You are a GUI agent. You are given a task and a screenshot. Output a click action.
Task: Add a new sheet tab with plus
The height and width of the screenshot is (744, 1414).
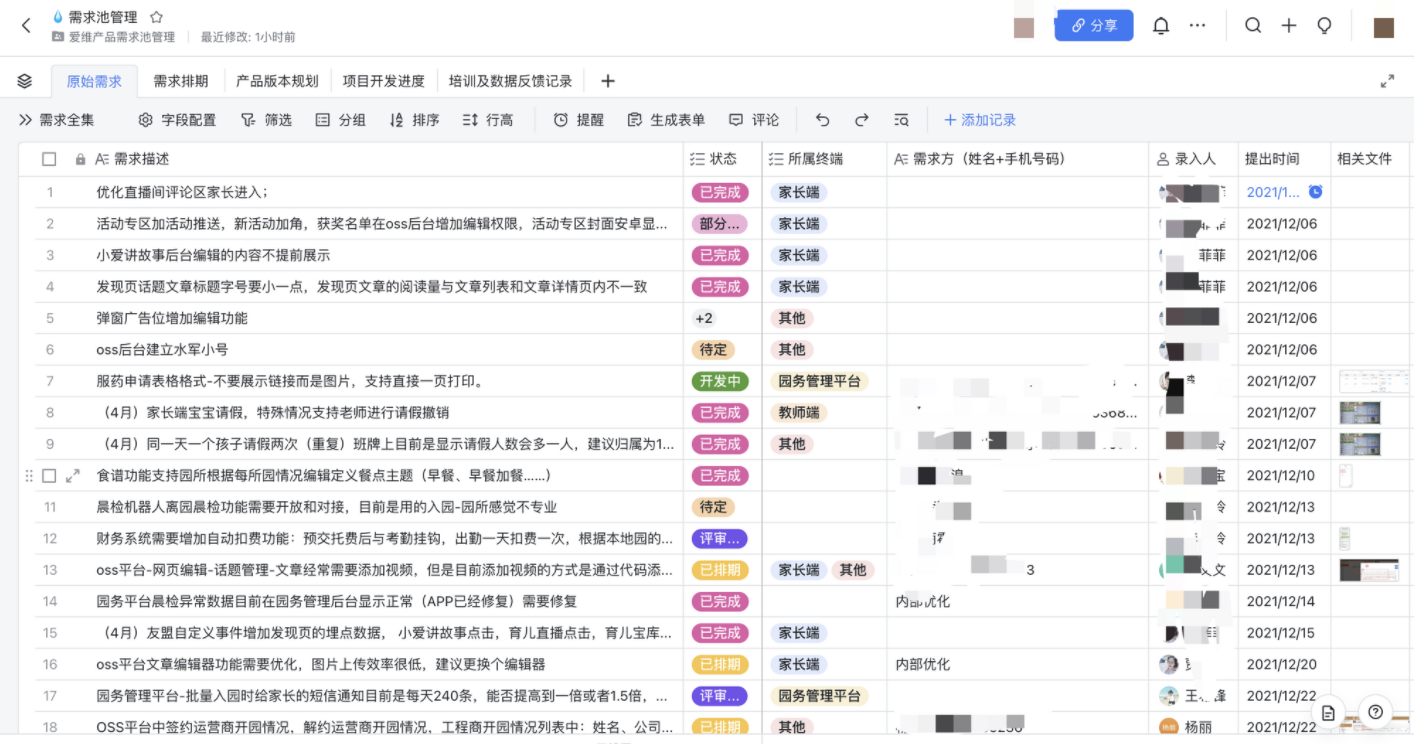click(608, 81)
